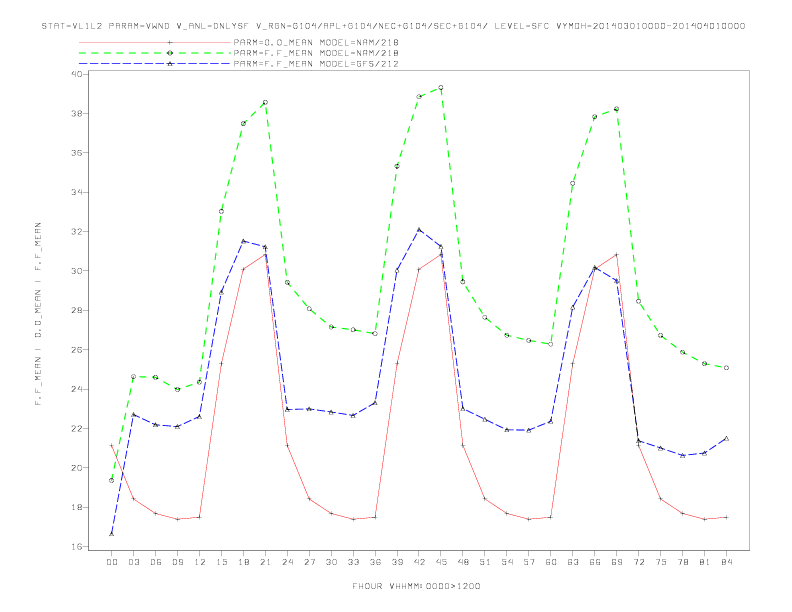Select the blue F.F_MEAN MODEL=GFS/212 legend label
This screenshot has width=792, height=612.
[x=316, y=64]
